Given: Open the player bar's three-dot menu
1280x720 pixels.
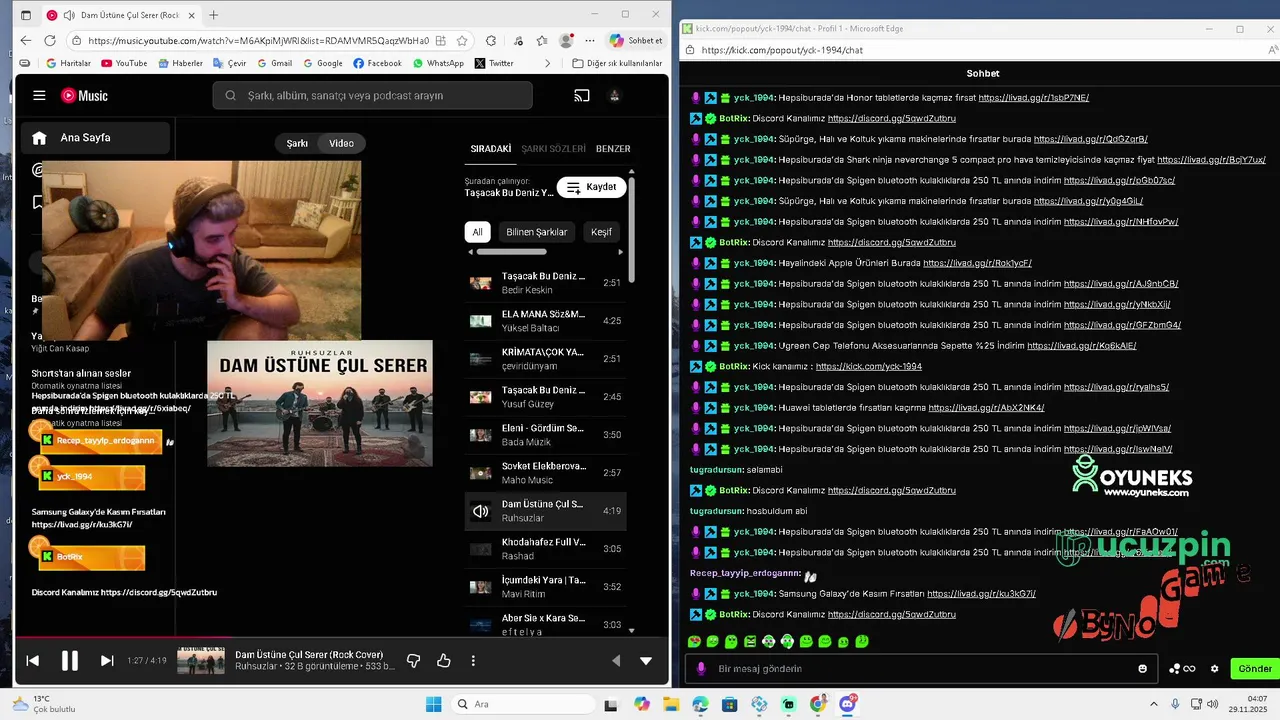Looking at the screenshot, I should point(473,660).
